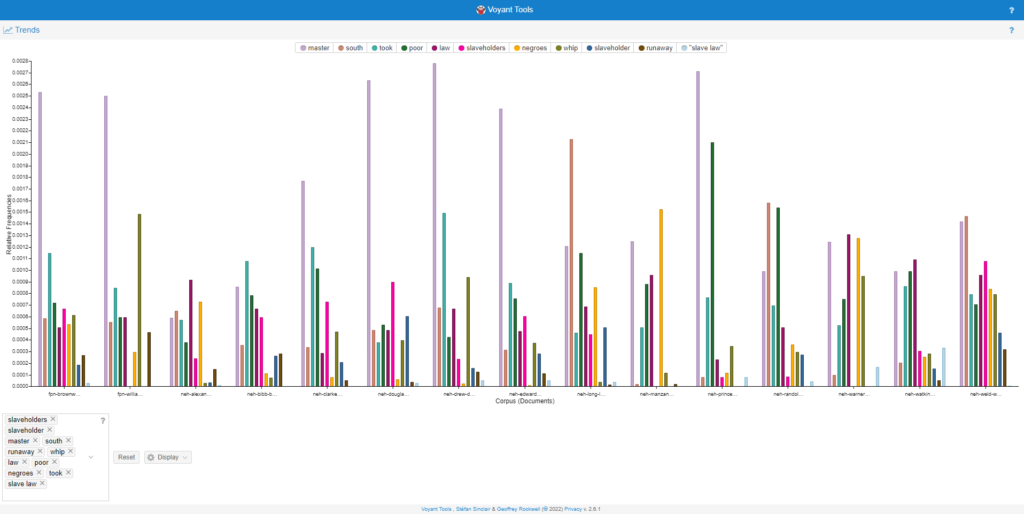
Task: Hide the 'slave law' legend series
Action: pyautogui.click(x=706, y=48)
